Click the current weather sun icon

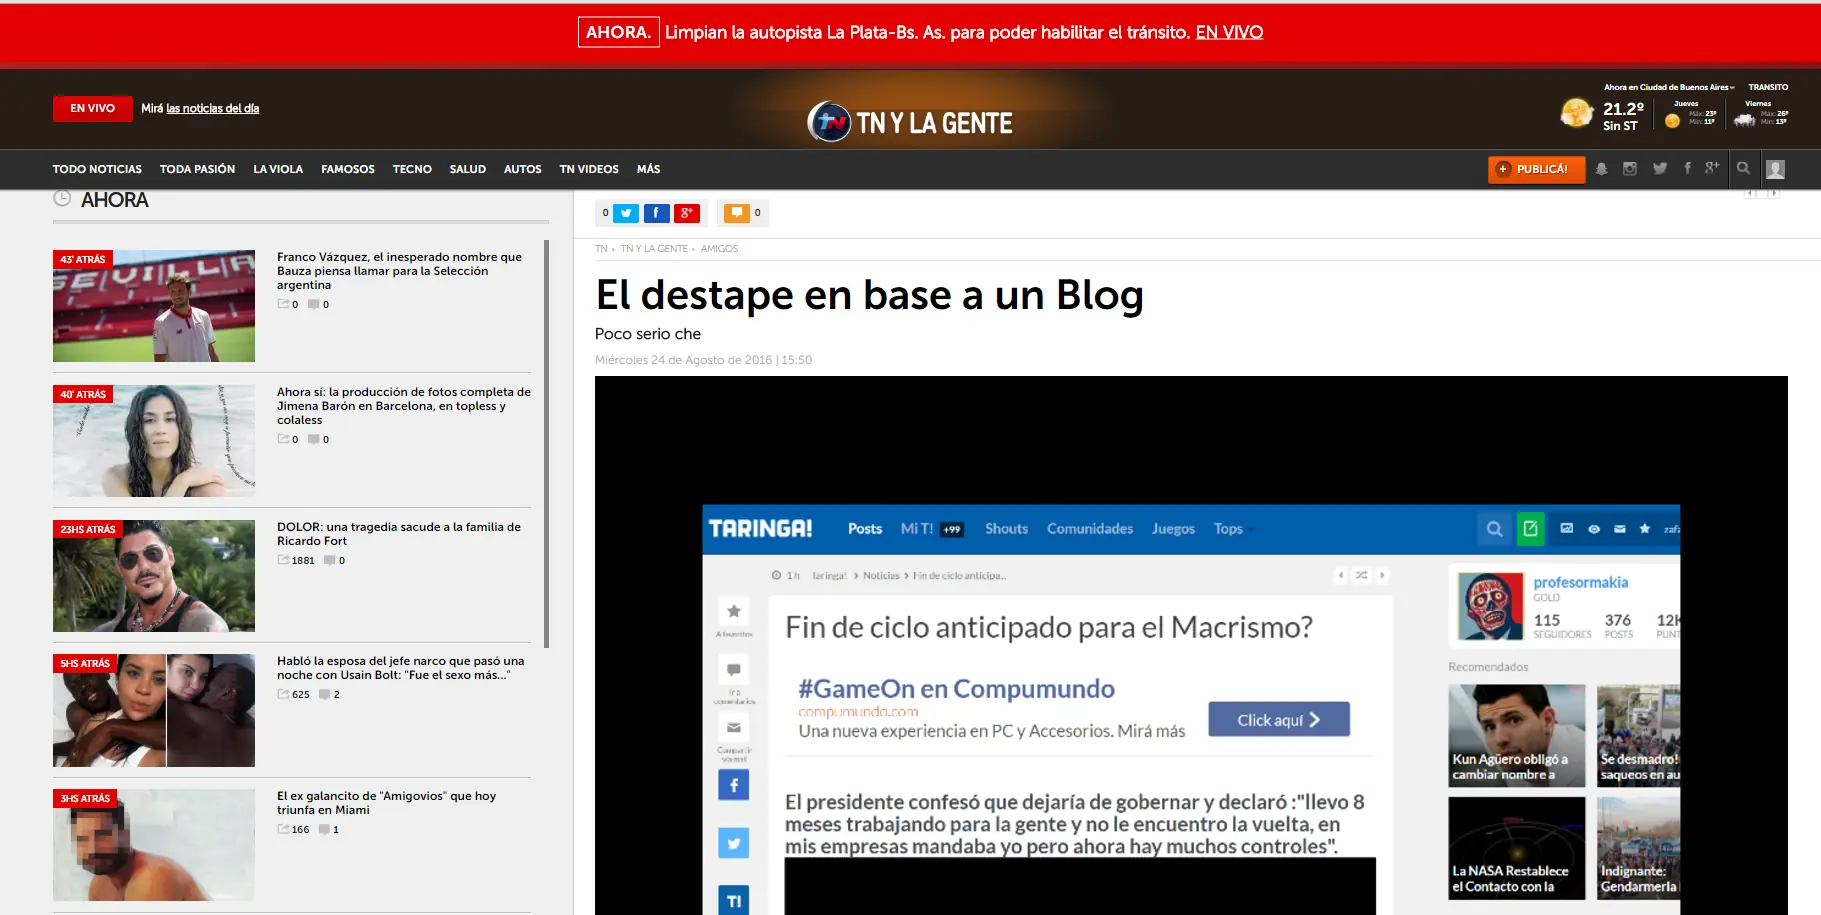point(1577,113)
